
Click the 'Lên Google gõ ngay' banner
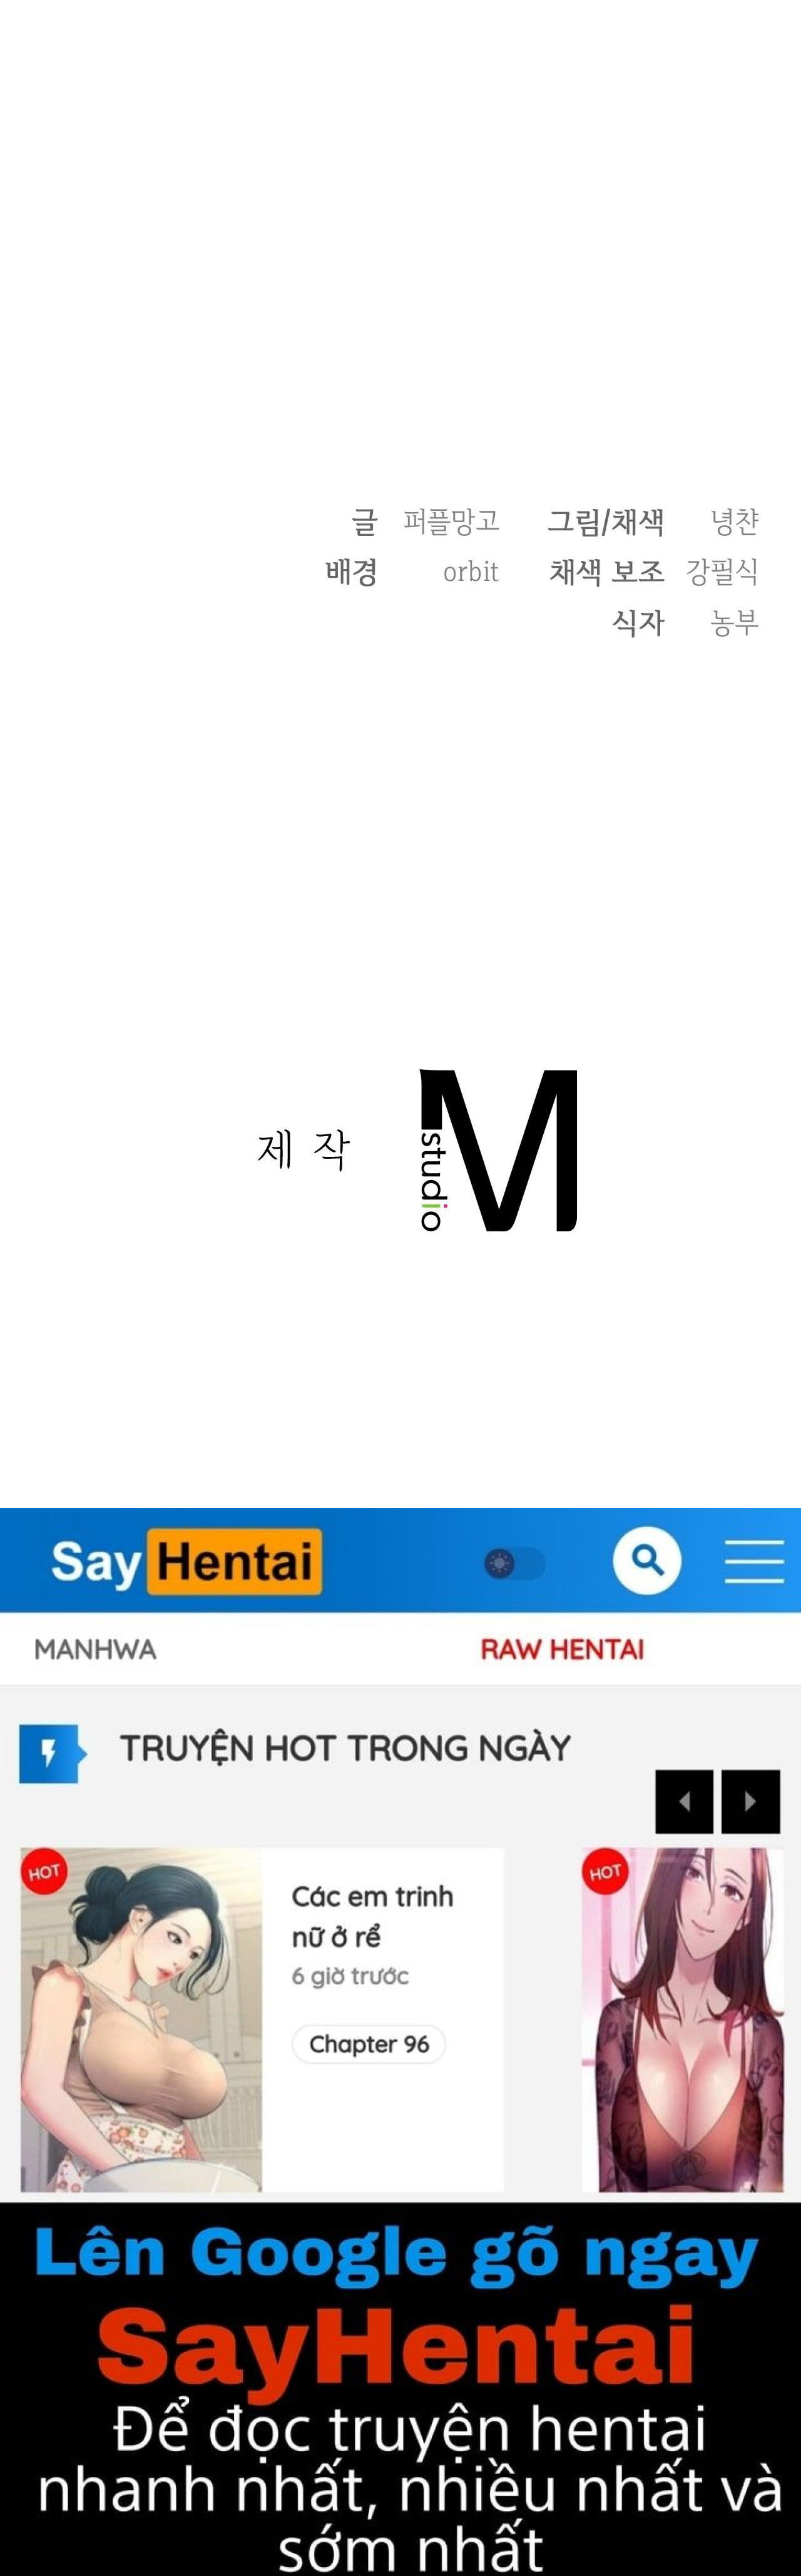[397, 2255]
